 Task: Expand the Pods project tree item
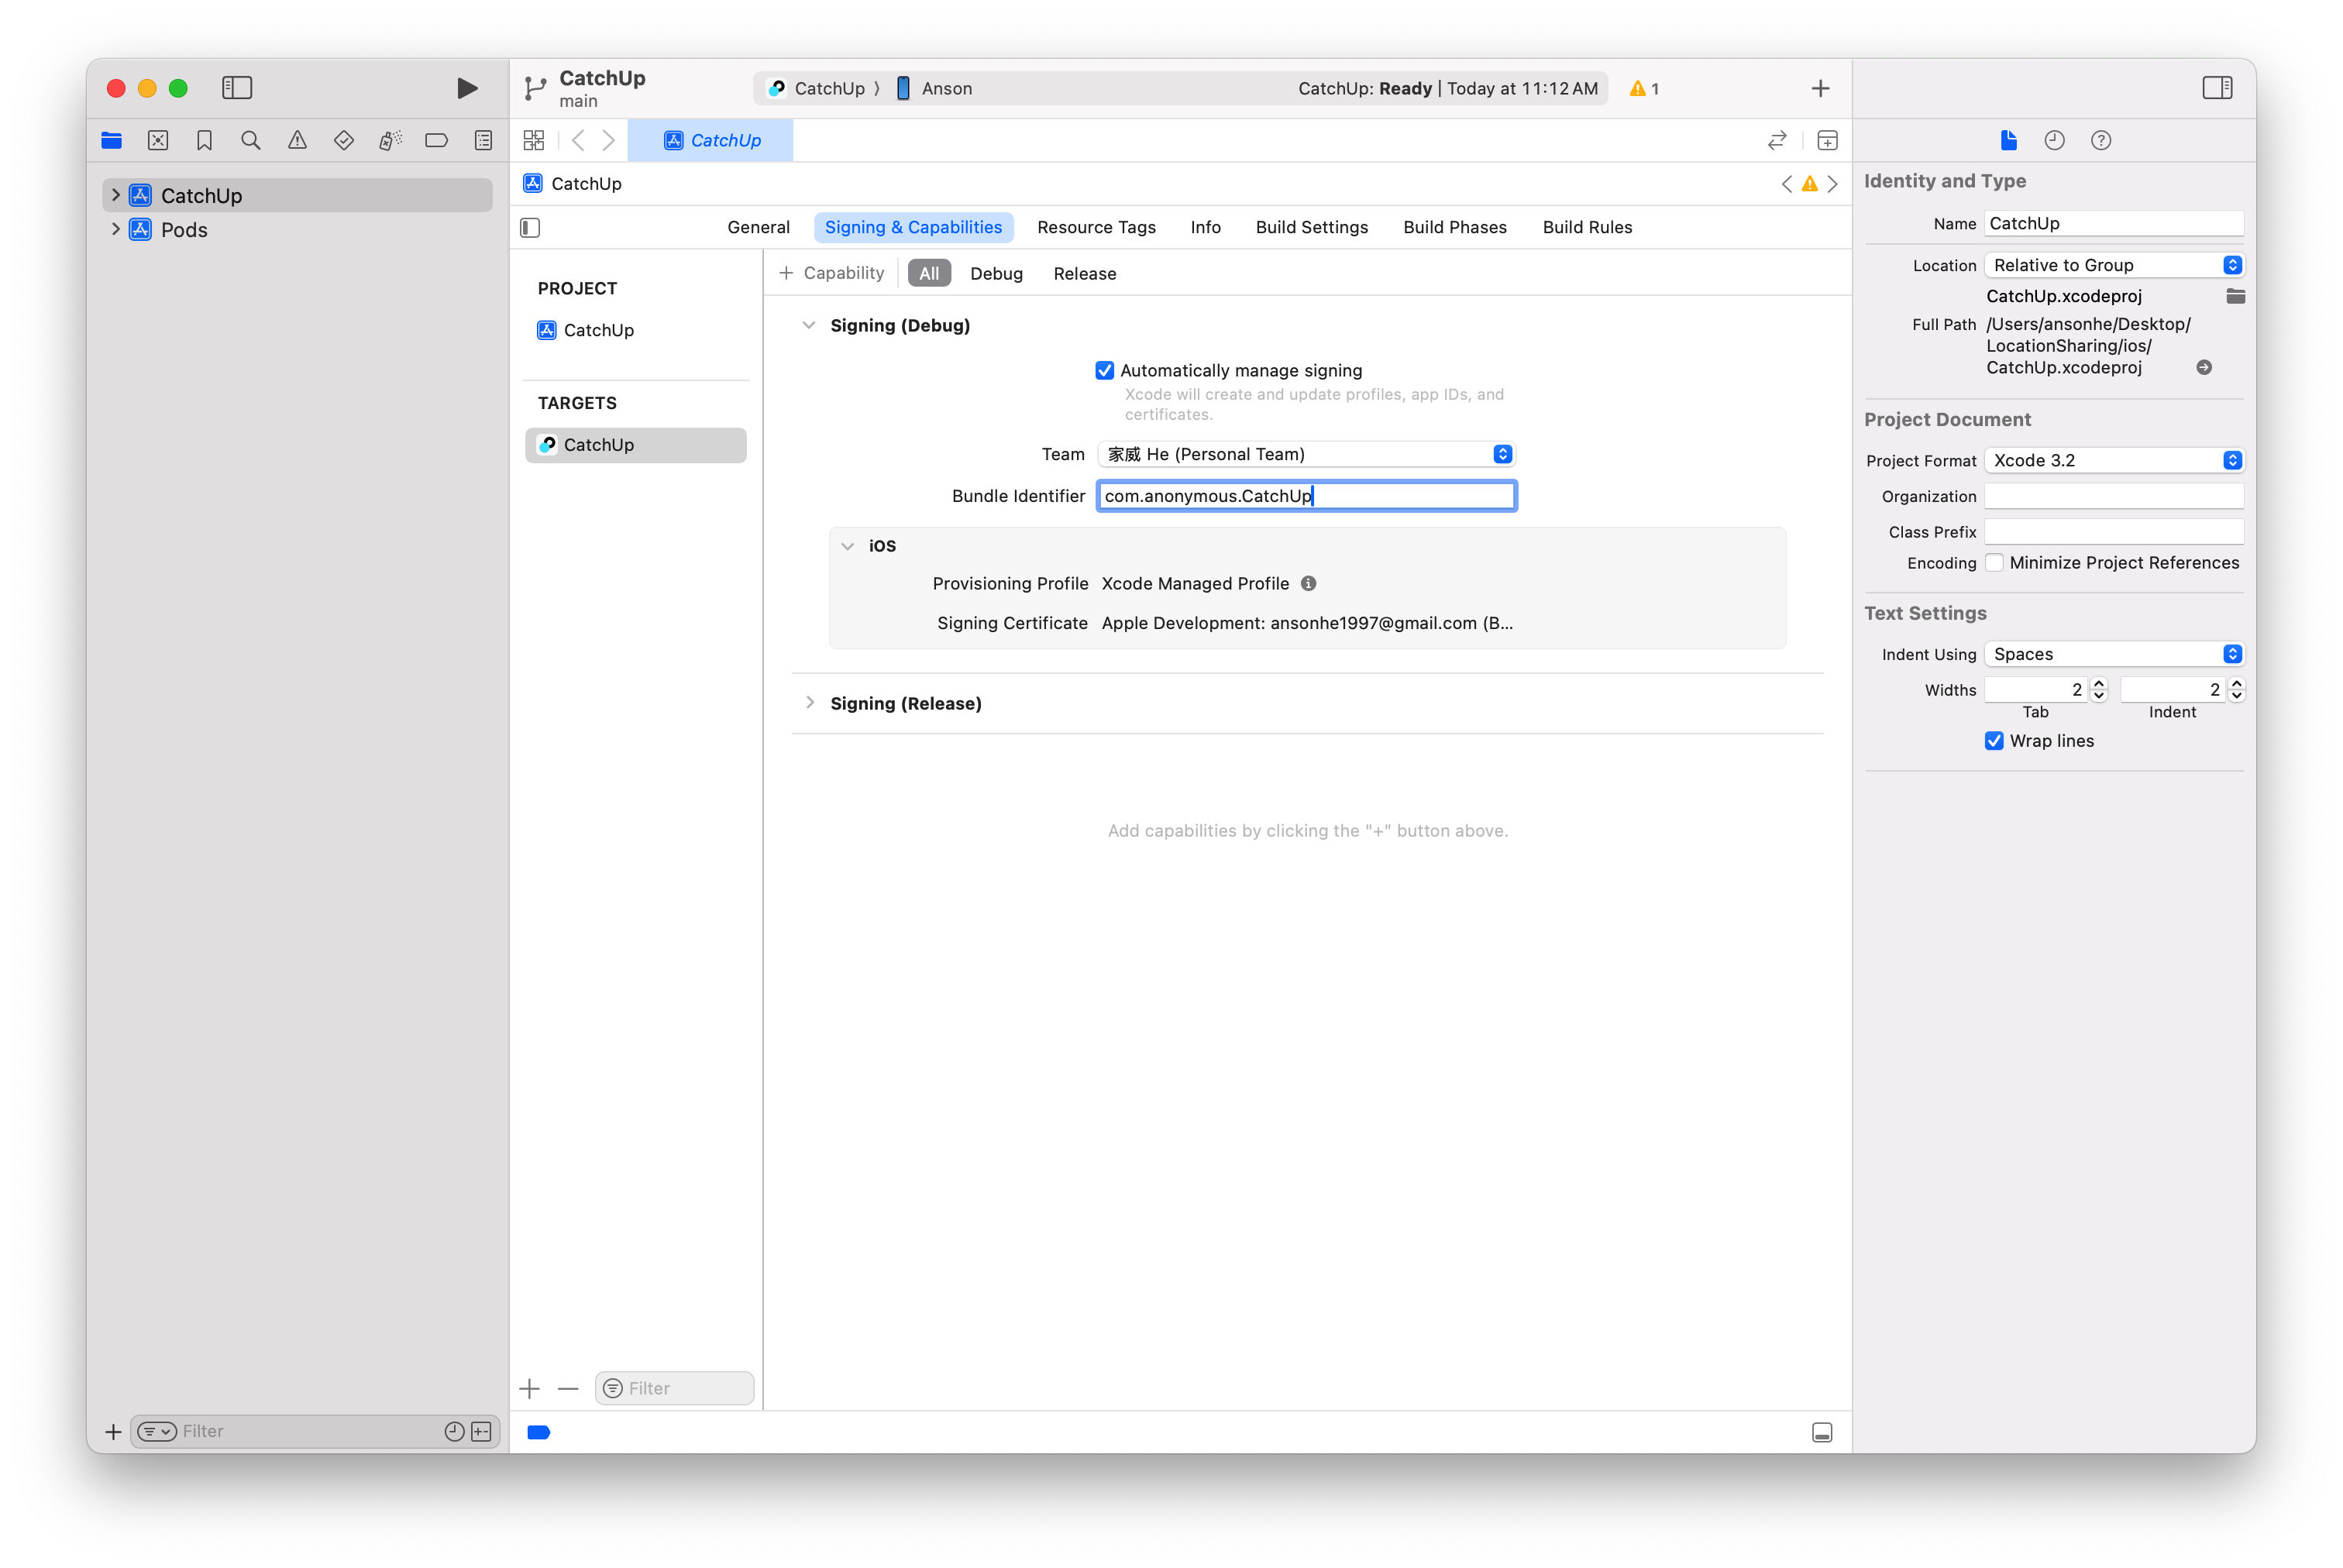point(116,229)
